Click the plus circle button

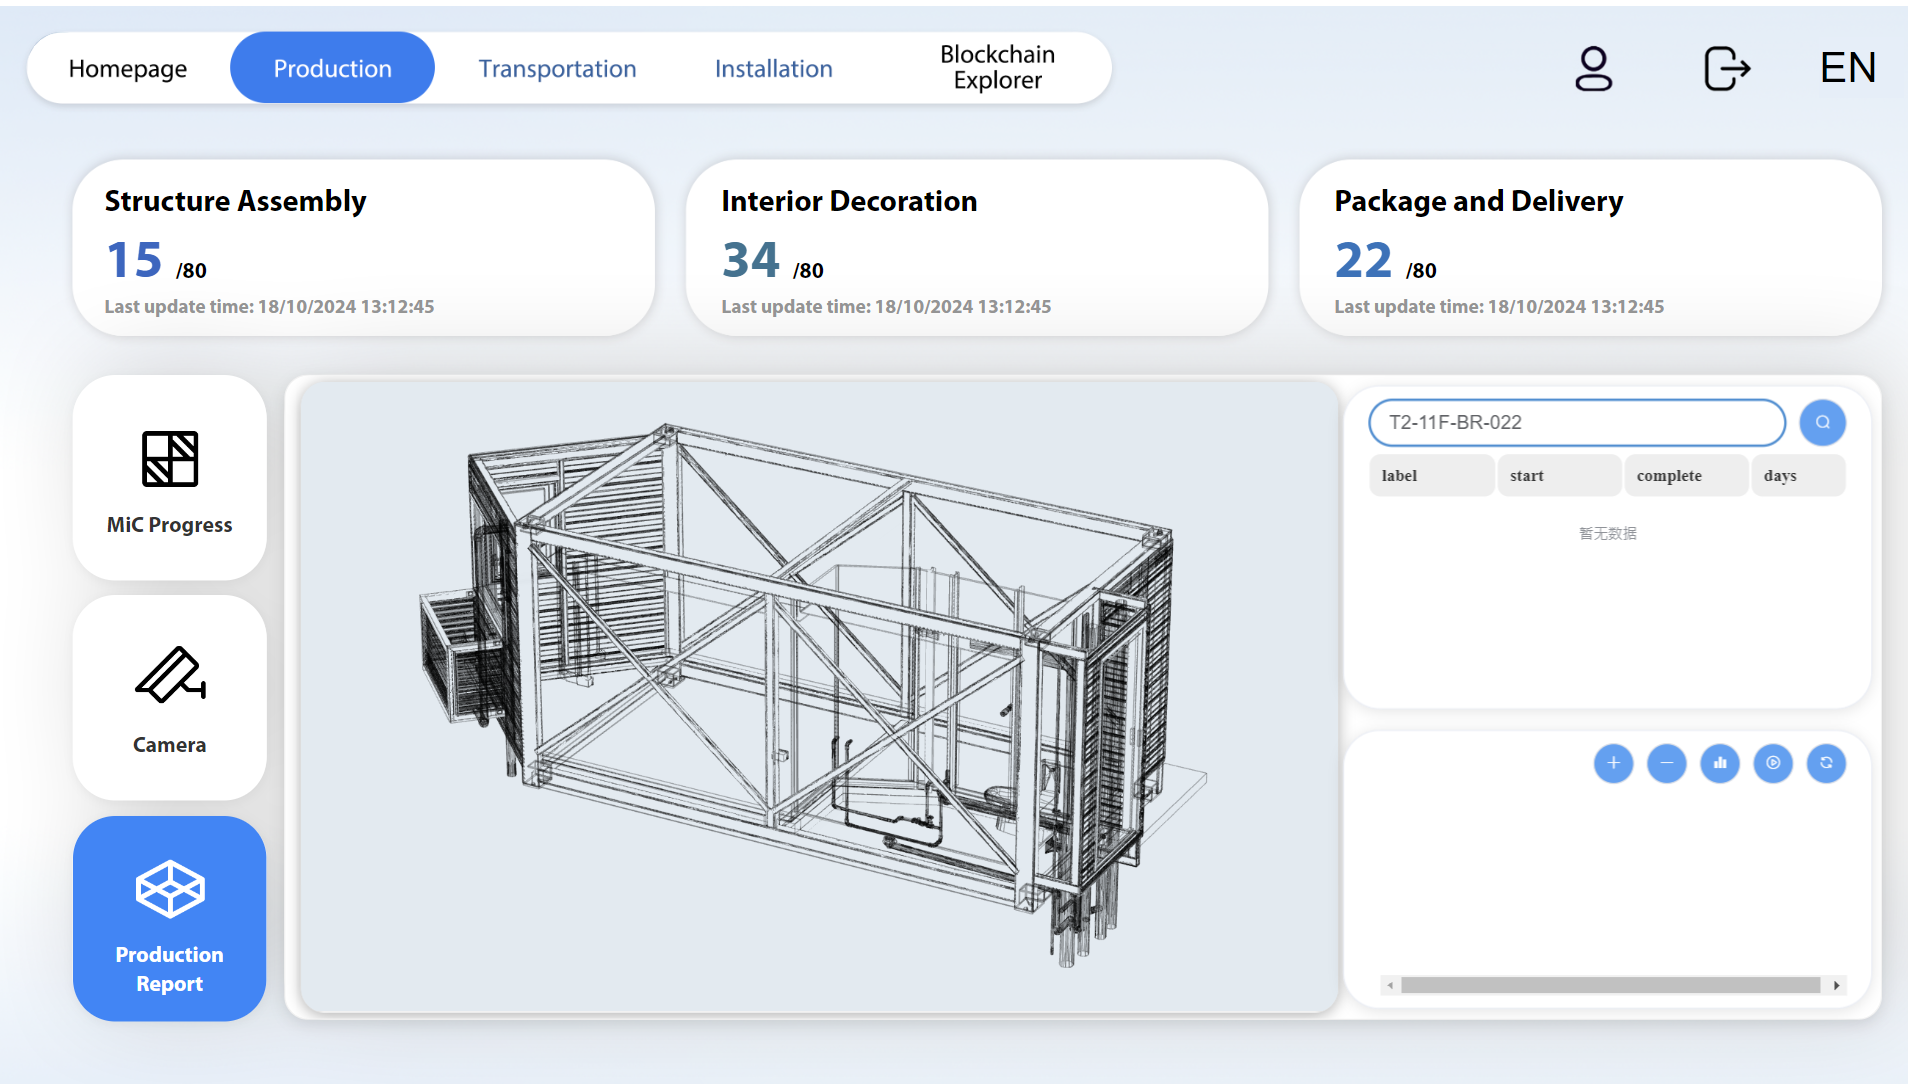(x=1613, y=763)
